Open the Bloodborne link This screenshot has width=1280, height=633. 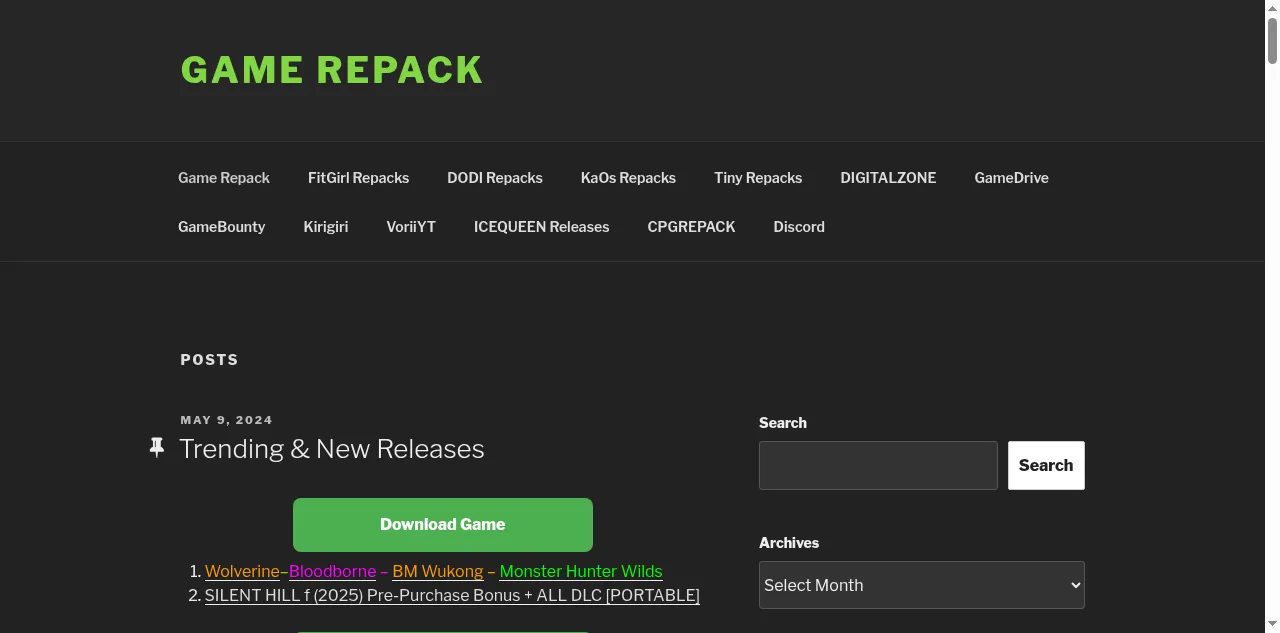(333, 572)
